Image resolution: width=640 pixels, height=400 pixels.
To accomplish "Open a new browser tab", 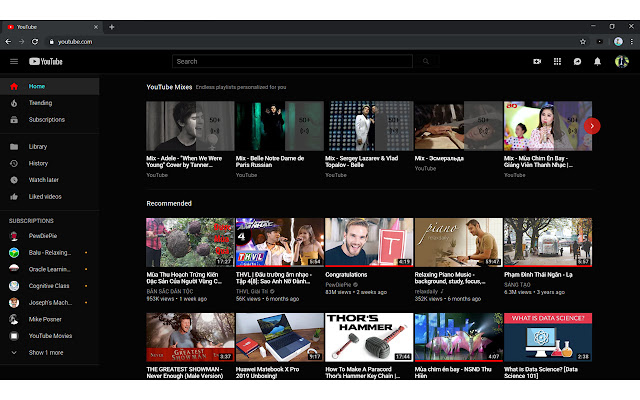I will 112,26.
